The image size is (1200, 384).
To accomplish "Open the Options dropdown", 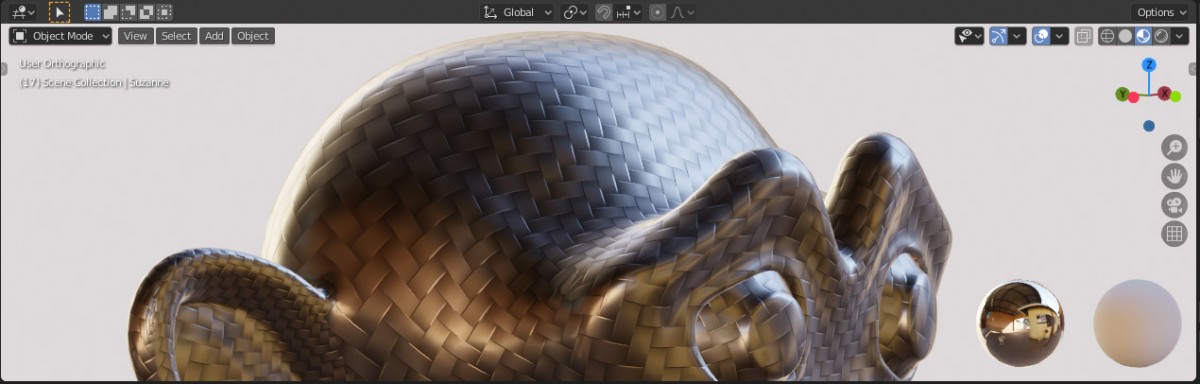I will (1162, 12).
